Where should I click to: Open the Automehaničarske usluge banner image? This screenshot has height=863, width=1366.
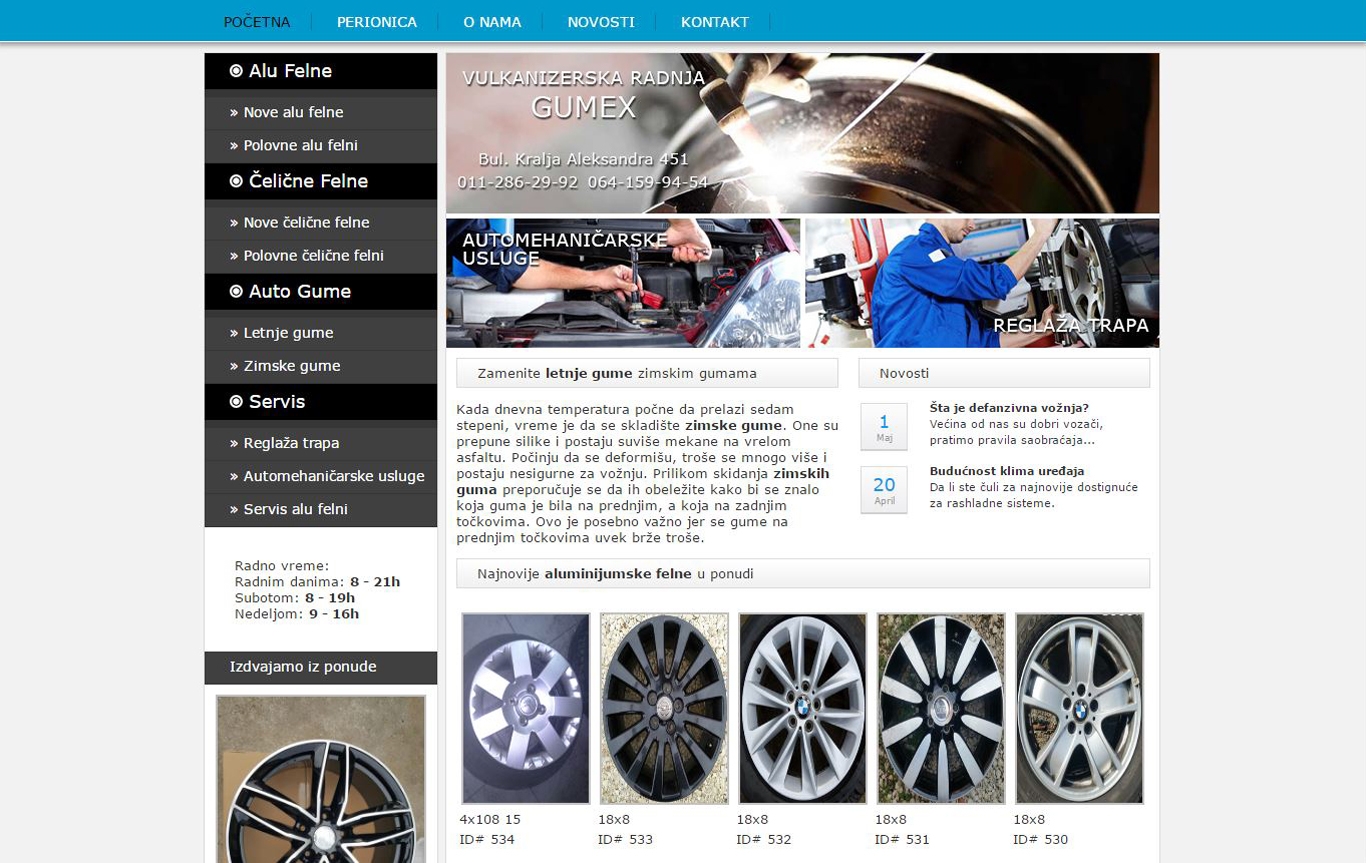[623, 283]
